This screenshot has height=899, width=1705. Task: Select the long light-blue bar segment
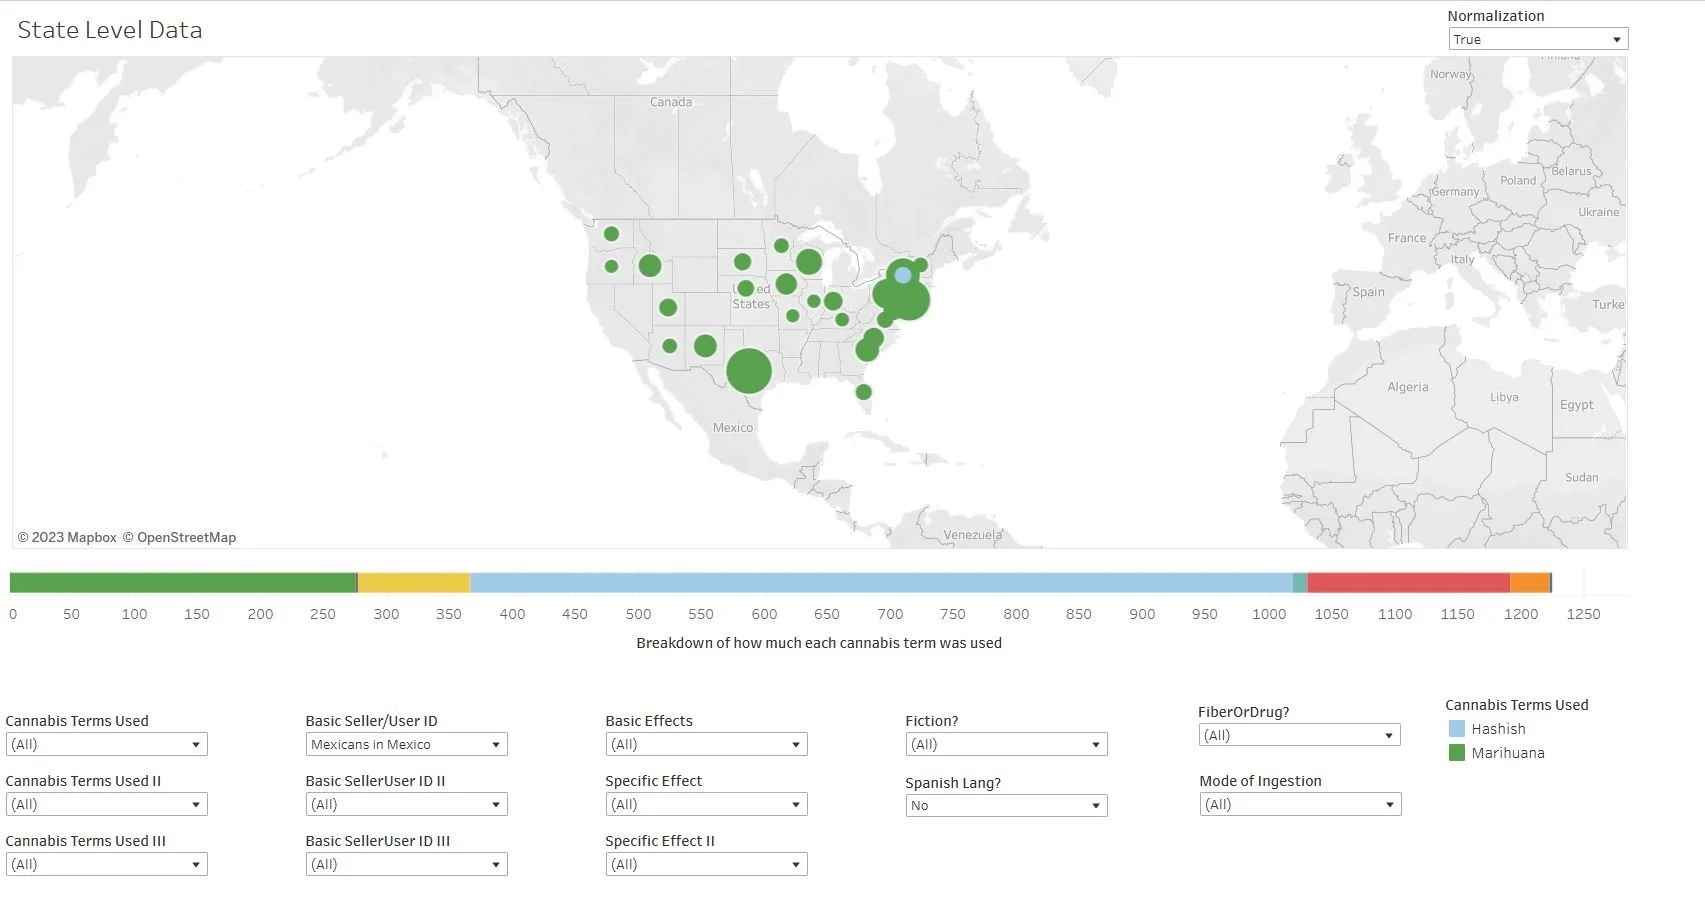click(881, 583)
